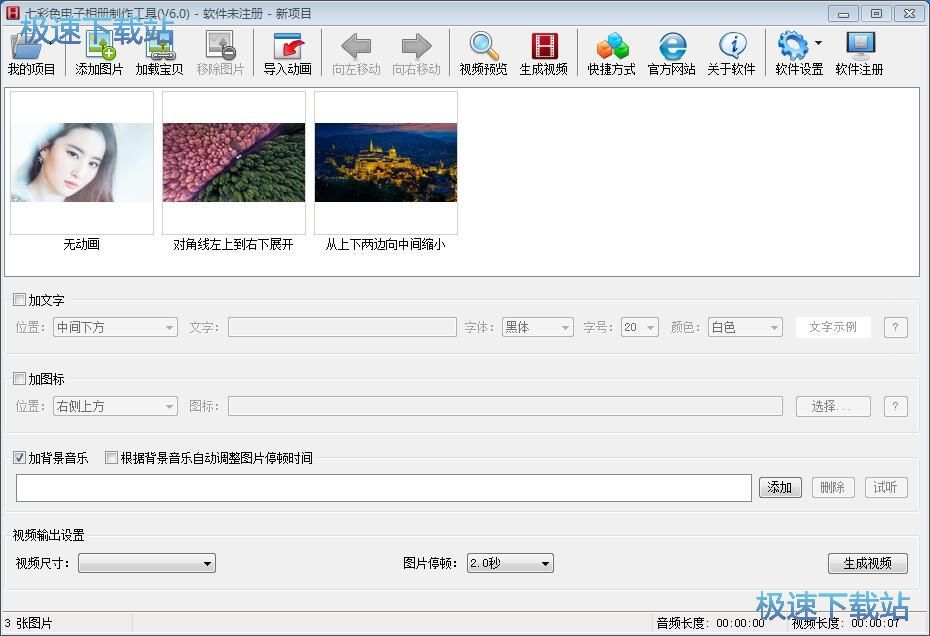The width and height of the screenshot is (930, 636).
Task: Click the 音频长度 status text
Action: 711,623
